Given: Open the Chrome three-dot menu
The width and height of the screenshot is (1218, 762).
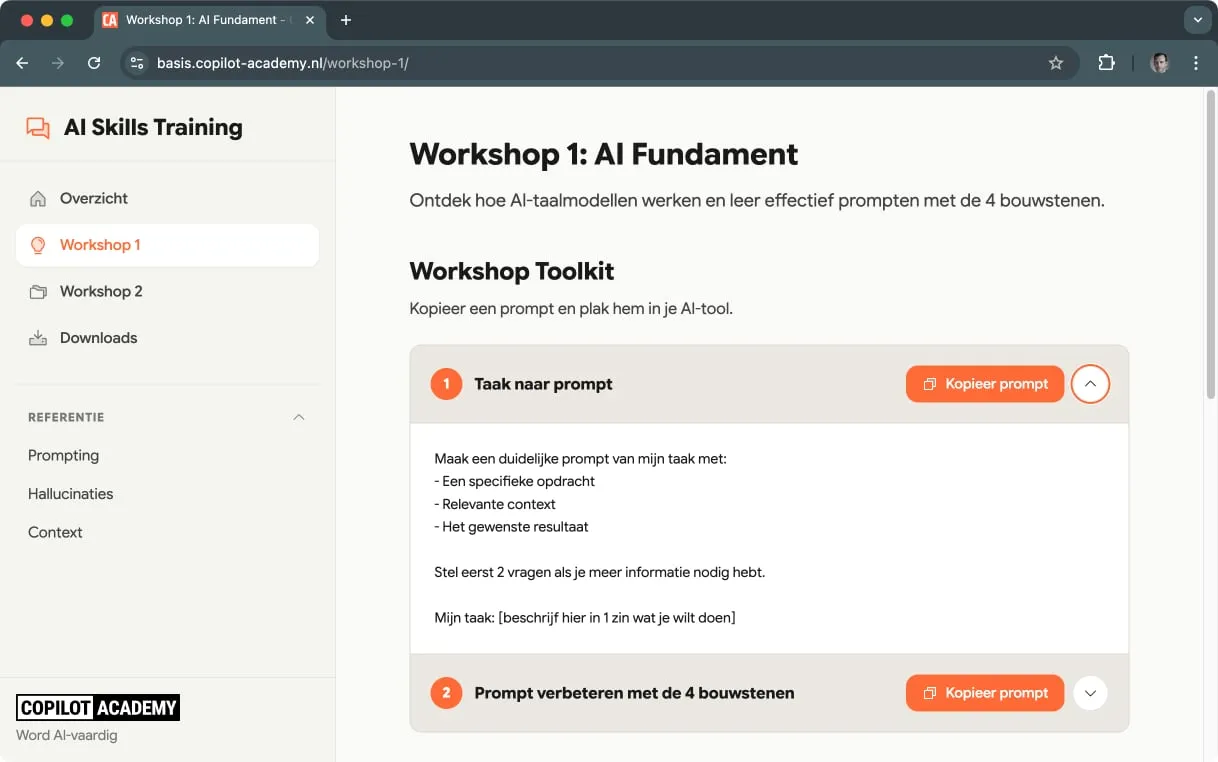Looking at the screenshot, I should click(x=1196, y=62).
